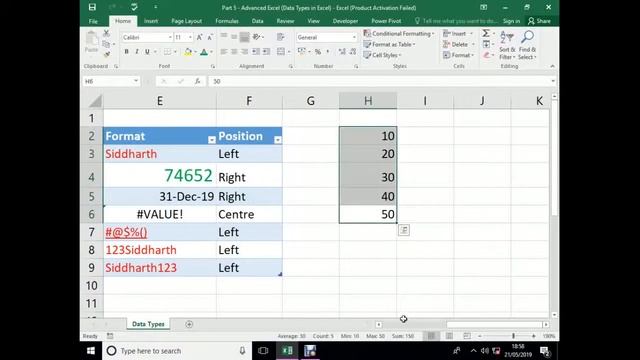Click the Decrease Decimal icon

353,52
